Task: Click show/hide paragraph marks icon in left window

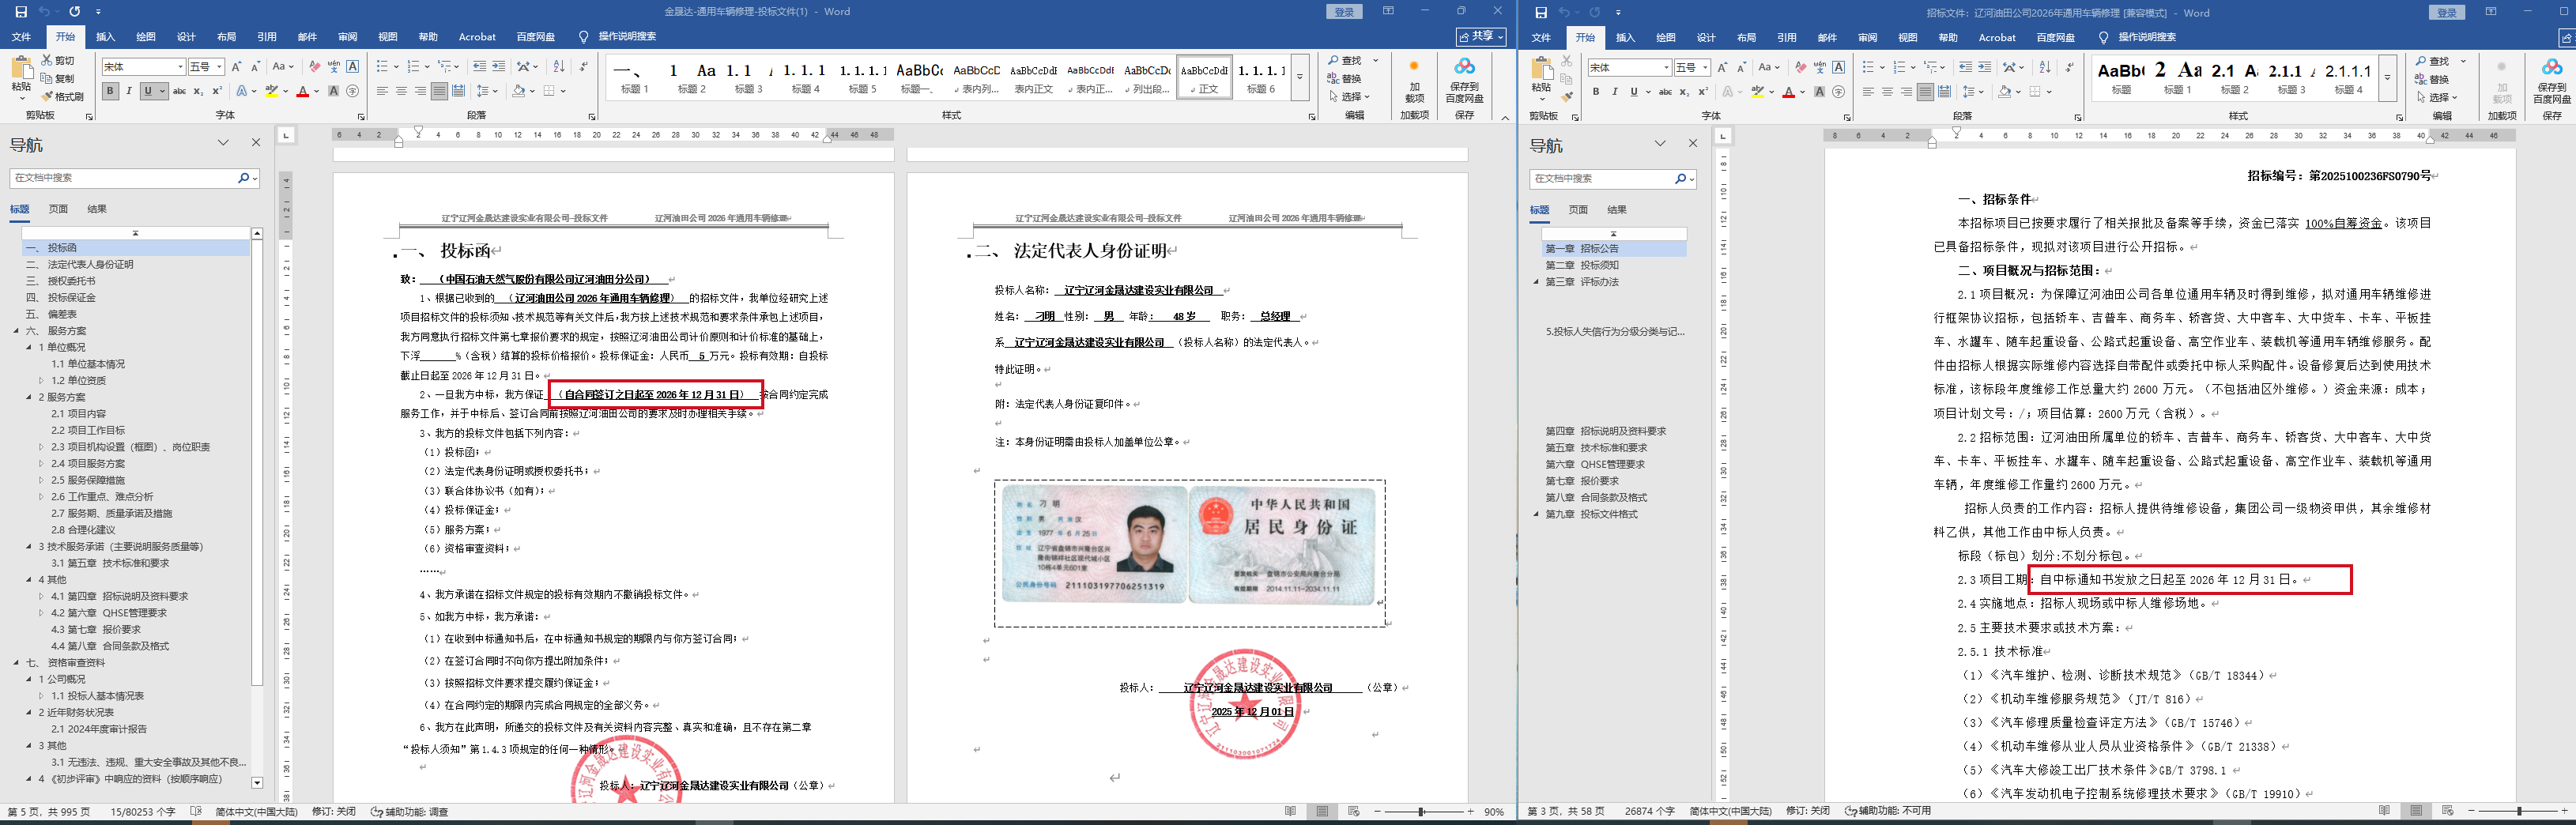Action: point(585,67)
